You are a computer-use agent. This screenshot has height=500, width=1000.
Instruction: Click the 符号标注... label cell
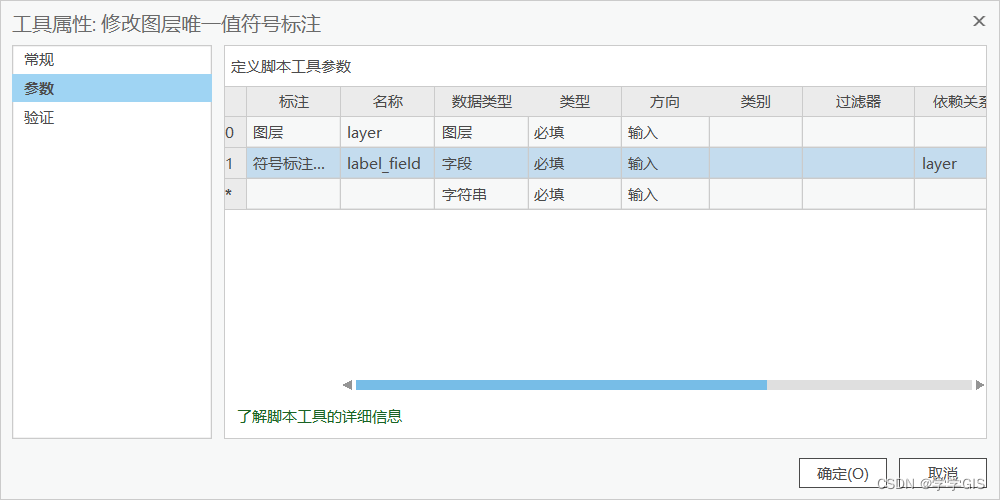click(293, 163)
